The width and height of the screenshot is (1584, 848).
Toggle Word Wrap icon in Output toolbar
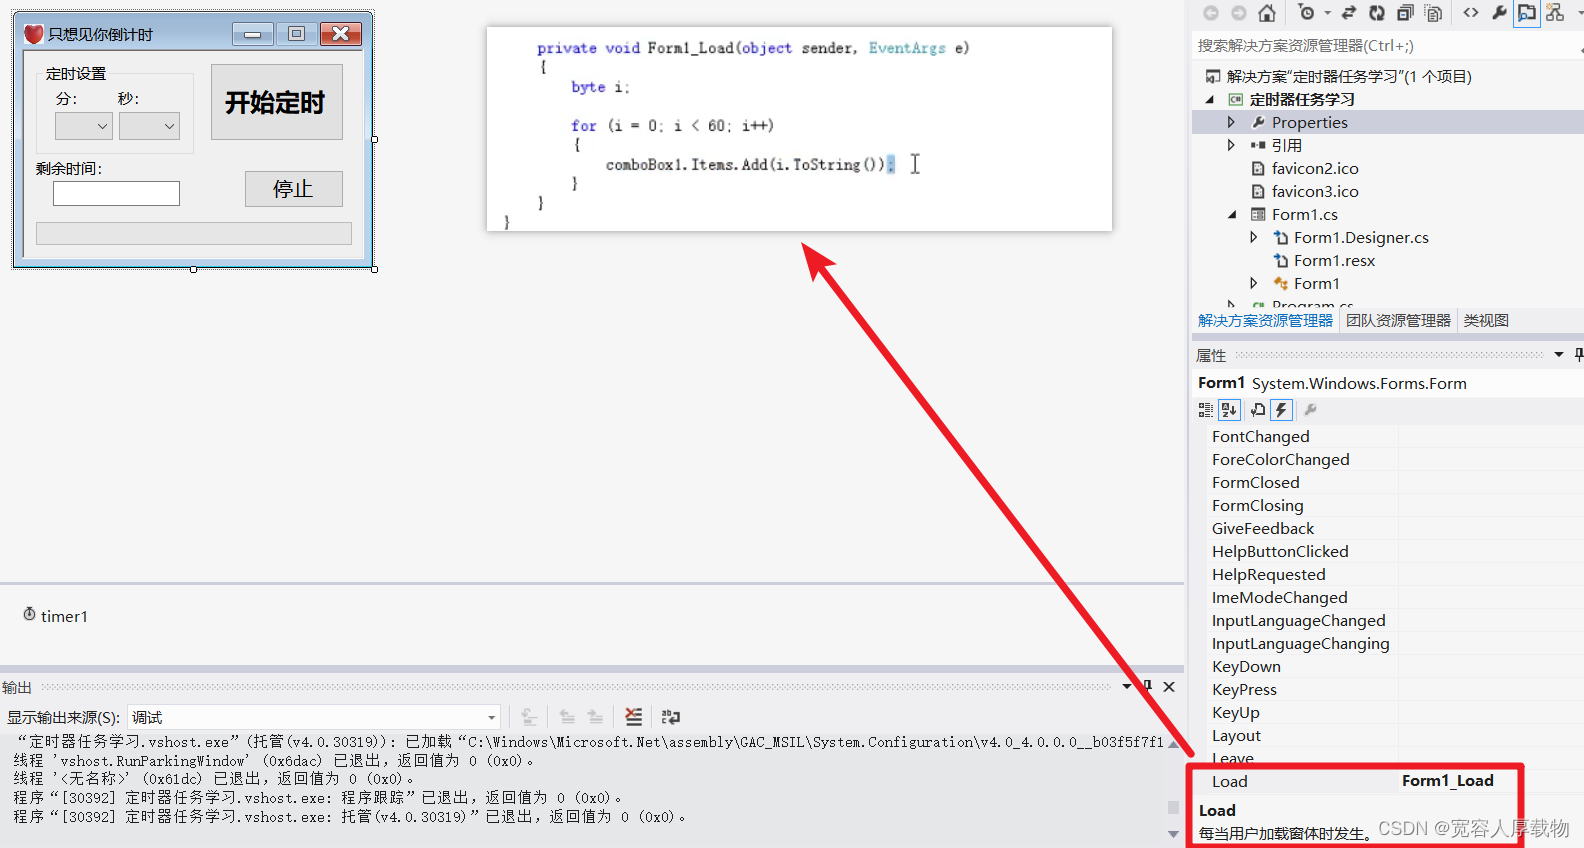671,717
